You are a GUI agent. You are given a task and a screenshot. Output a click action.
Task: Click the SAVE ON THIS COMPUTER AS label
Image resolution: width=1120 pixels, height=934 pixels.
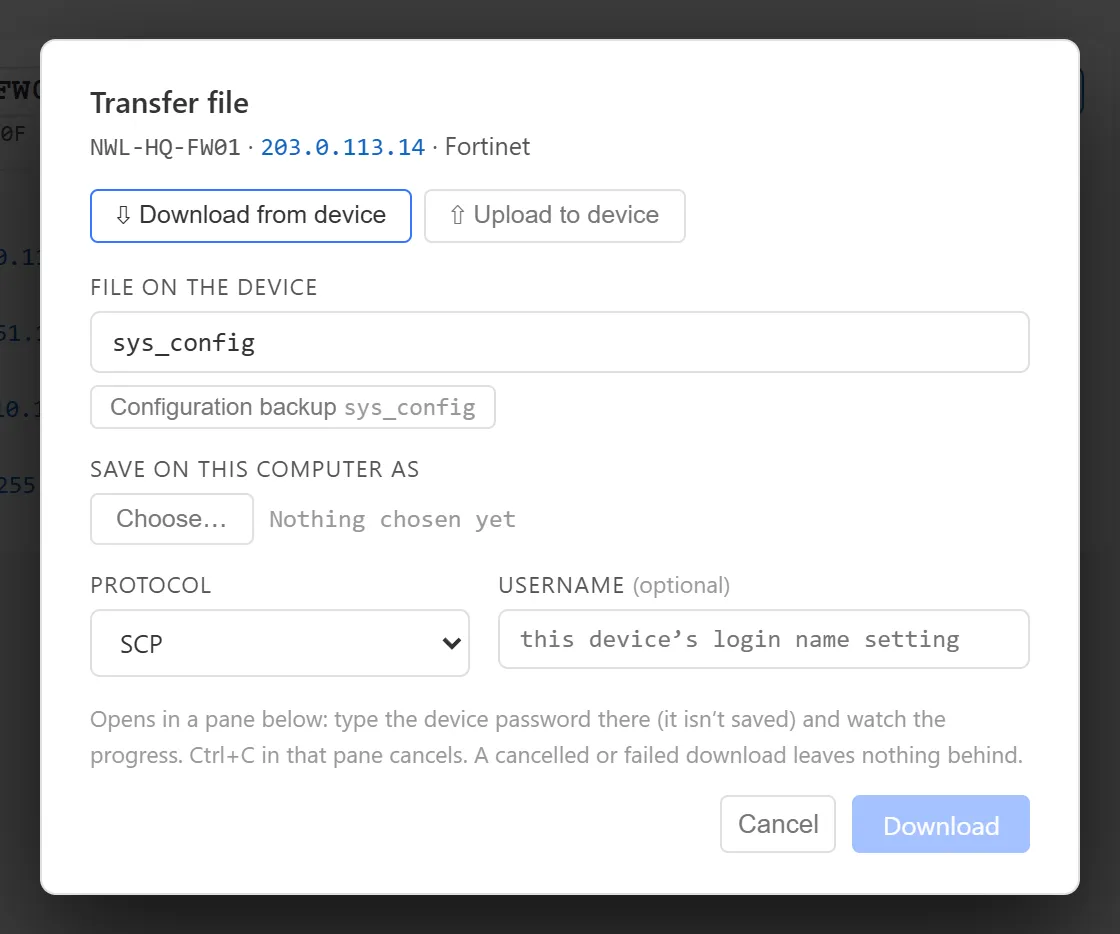[x=254, y=469]
